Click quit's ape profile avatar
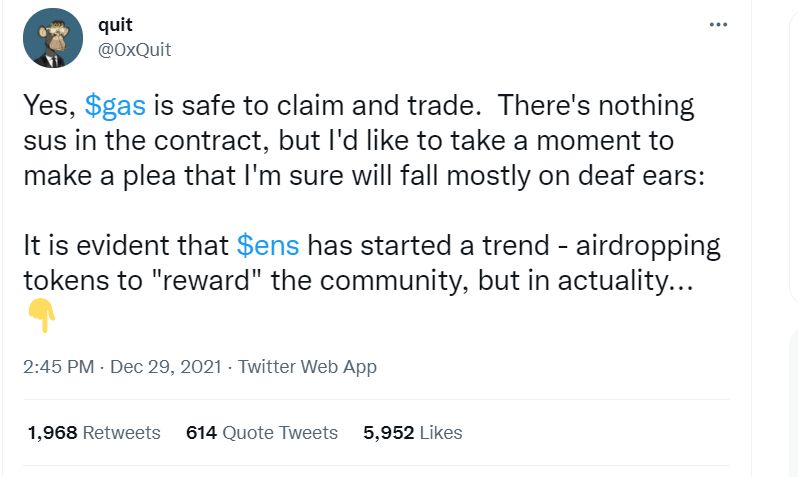798x477 pixels. pyautogui.click(x=52, y=39)
